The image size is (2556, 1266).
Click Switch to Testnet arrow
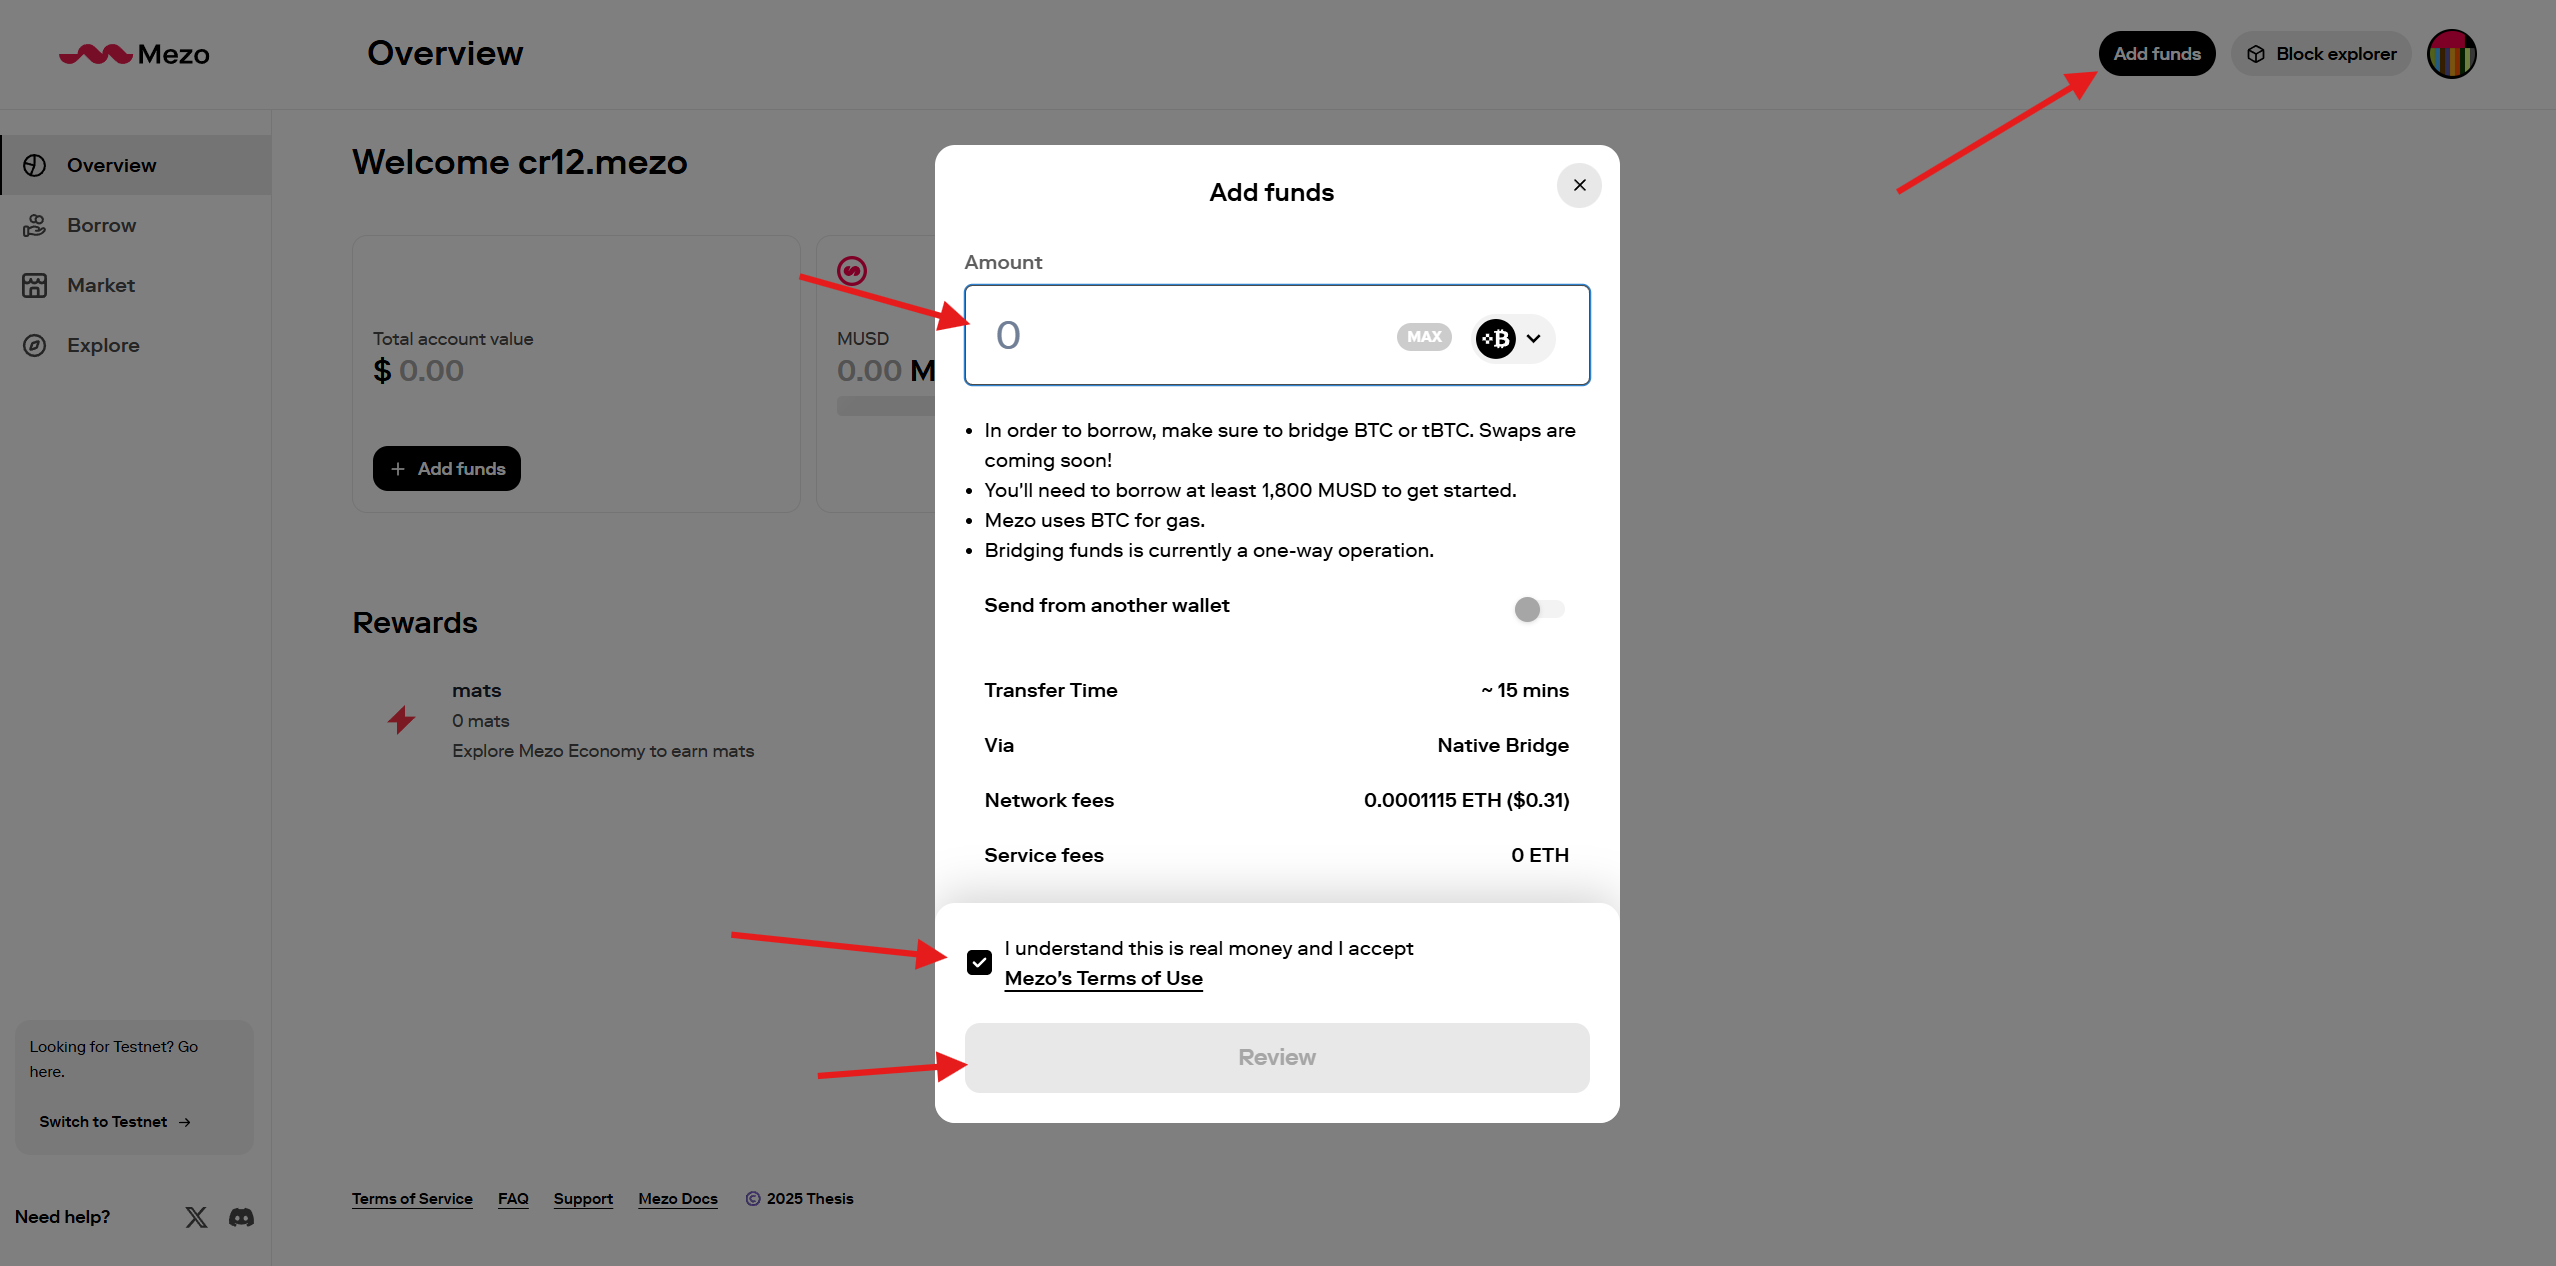pyautogui.click(x=184, y=1122)
